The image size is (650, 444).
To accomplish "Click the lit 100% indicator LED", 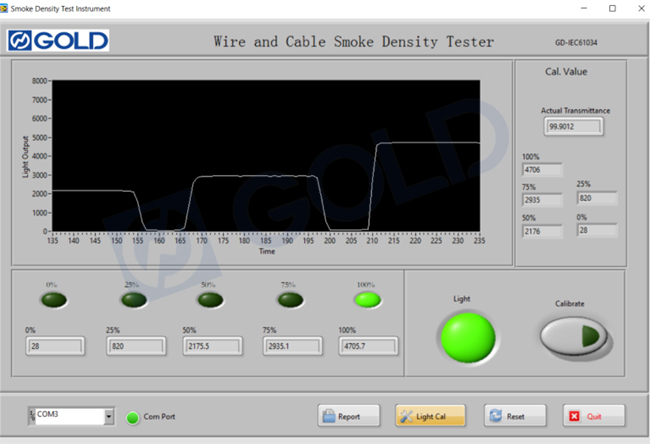I will (x=368, y=298).
